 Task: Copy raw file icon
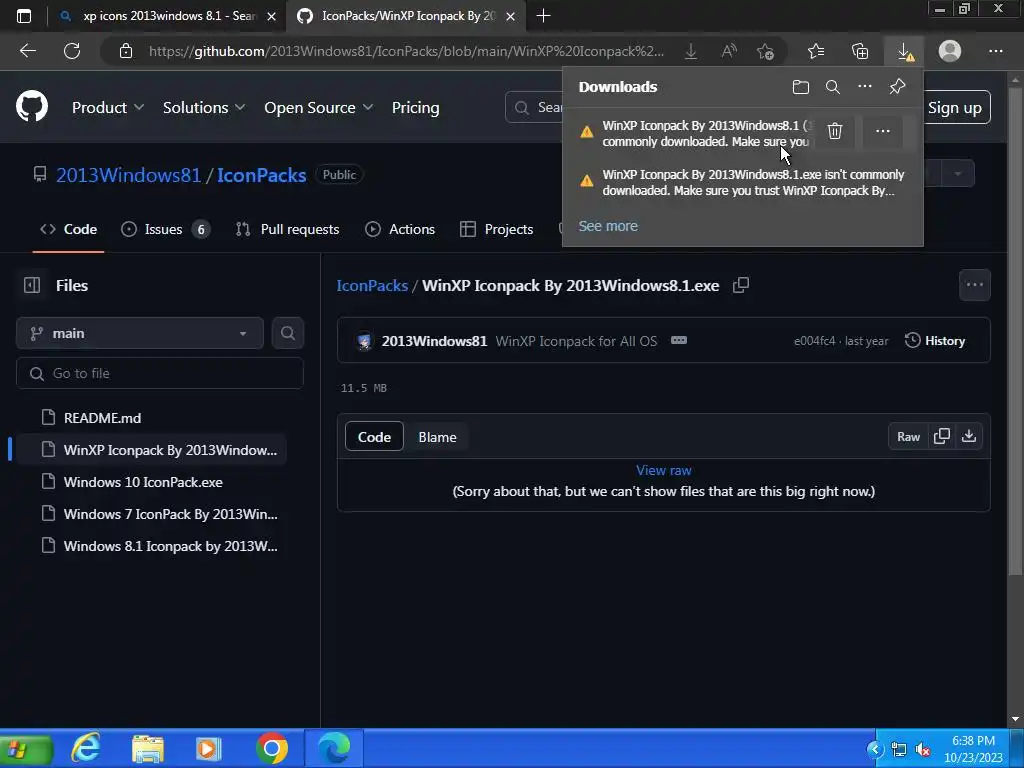click(942, 436)
